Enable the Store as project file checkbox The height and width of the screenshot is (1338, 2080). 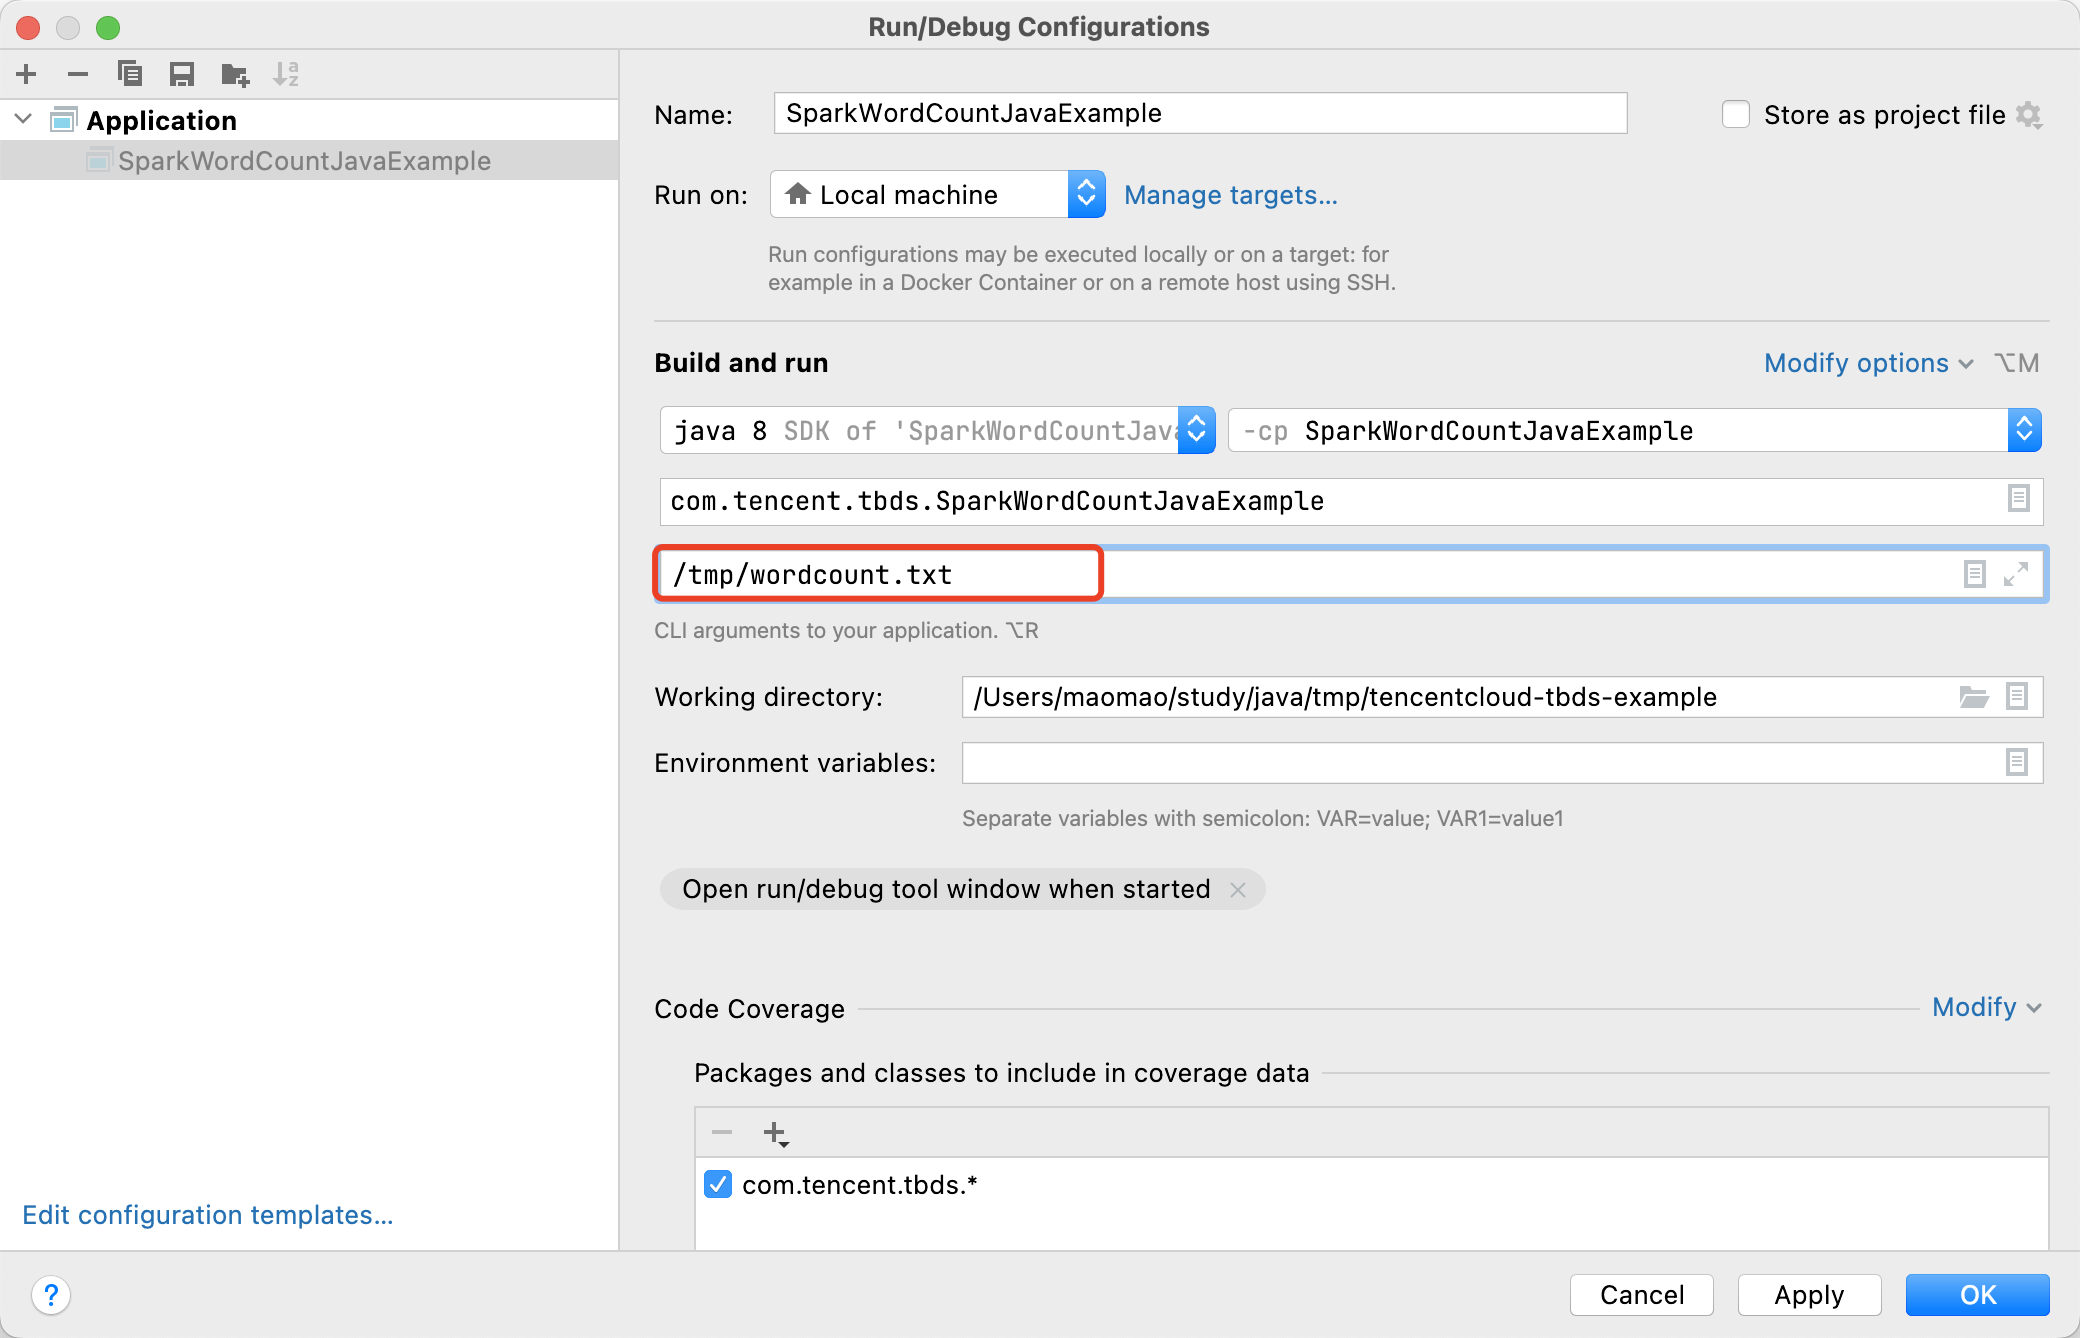(1736, 115)
